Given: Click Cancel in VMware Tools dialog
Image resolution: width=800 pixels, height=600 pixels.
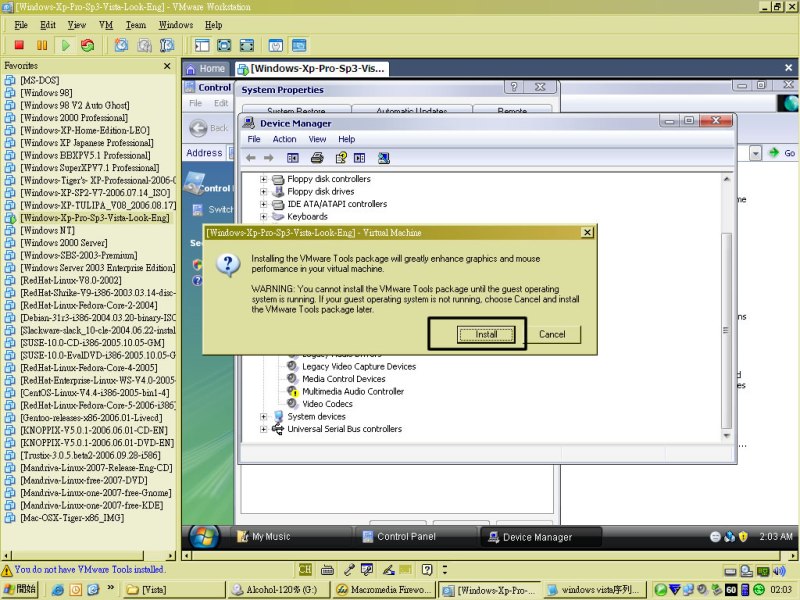Looking at the screenshot, I should [552, 335].
